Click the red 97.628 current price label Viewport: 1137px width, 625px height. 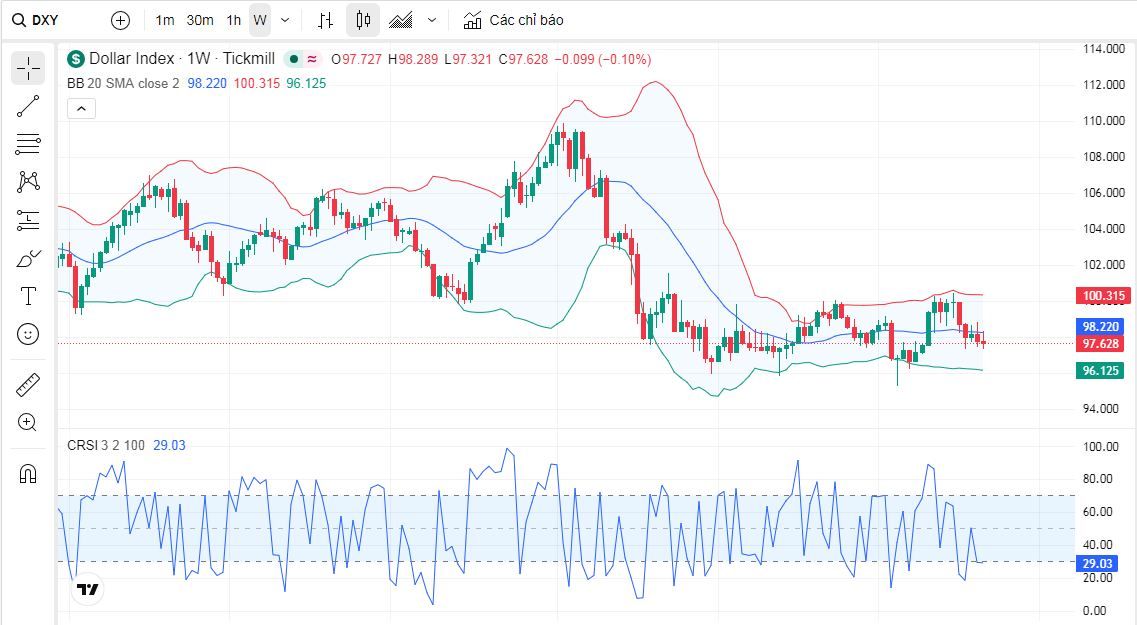click(1101, 344)
